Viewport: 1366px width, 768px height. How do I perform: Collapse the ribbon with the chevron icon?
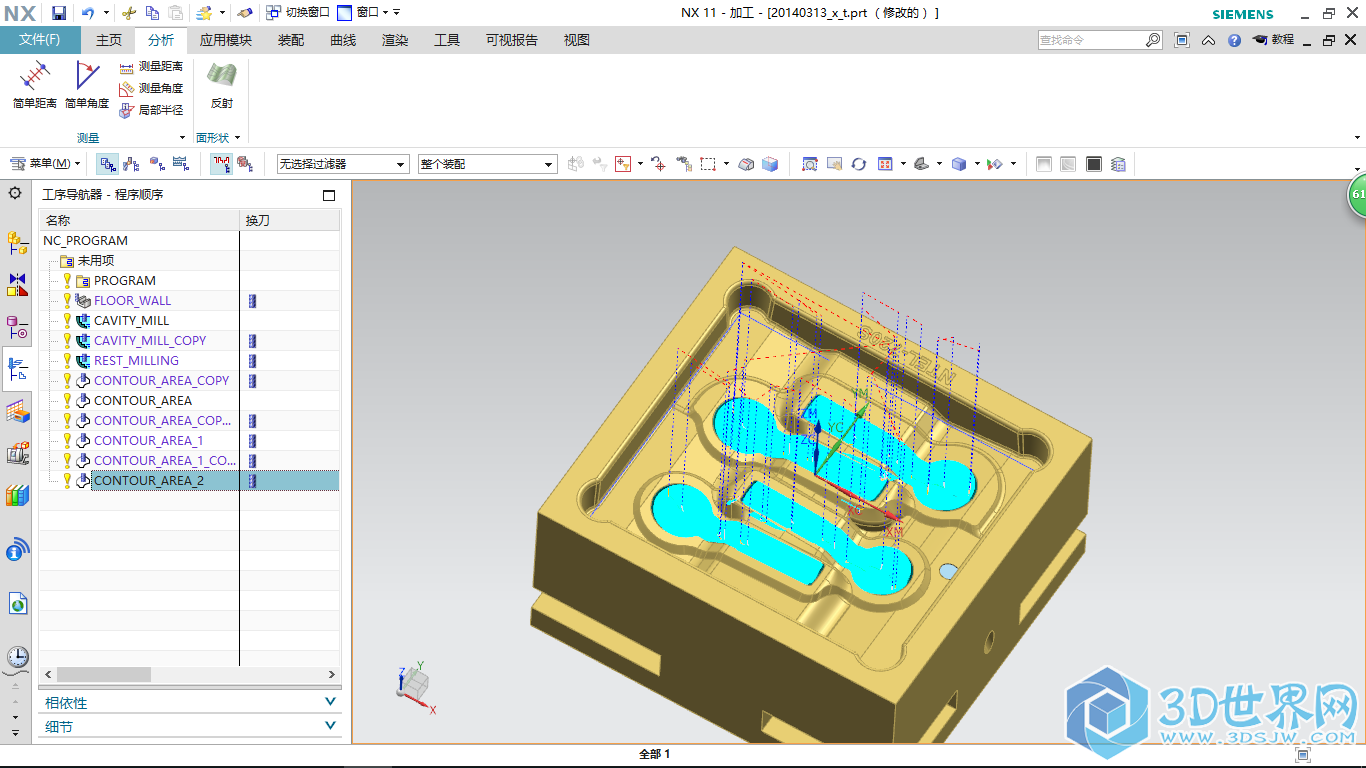point(1209,41)
